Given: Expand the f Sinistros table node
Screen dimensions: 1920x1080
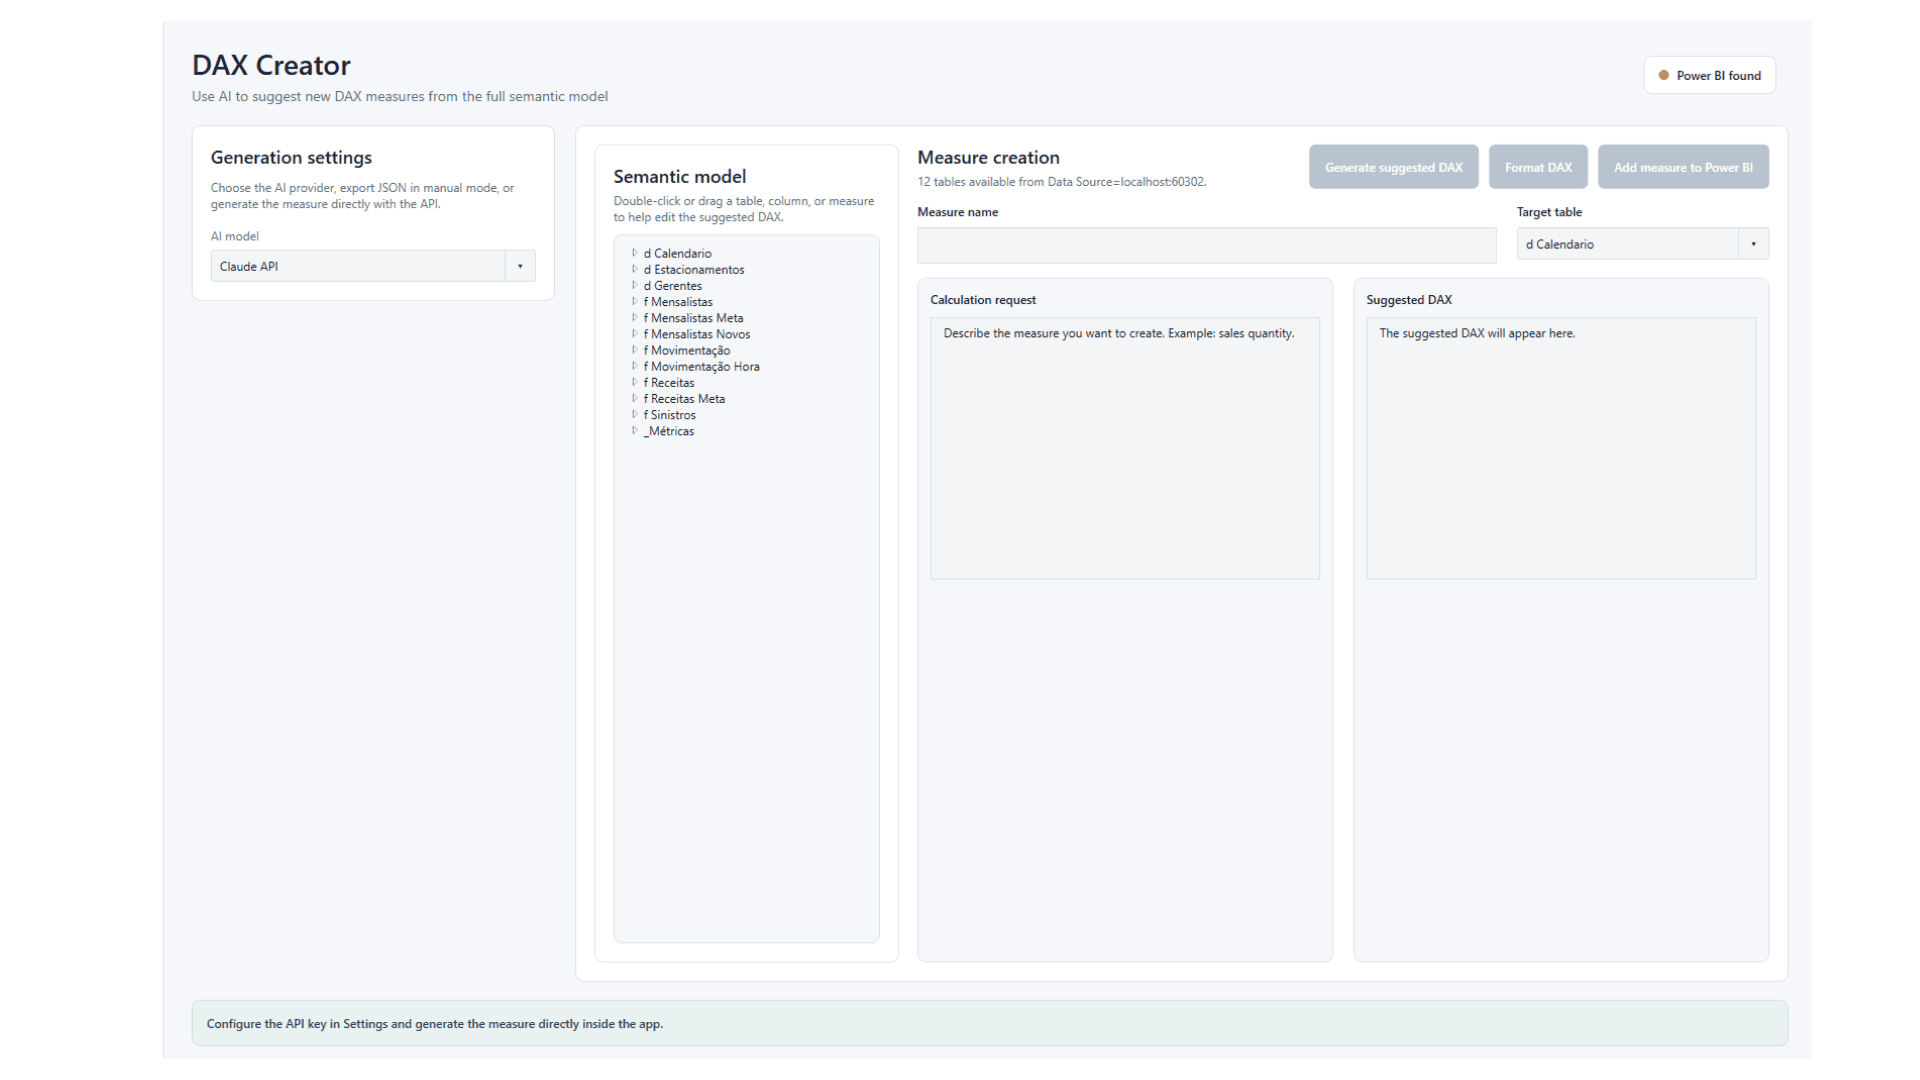Looking at the screenshot, I should pos(634,414).
